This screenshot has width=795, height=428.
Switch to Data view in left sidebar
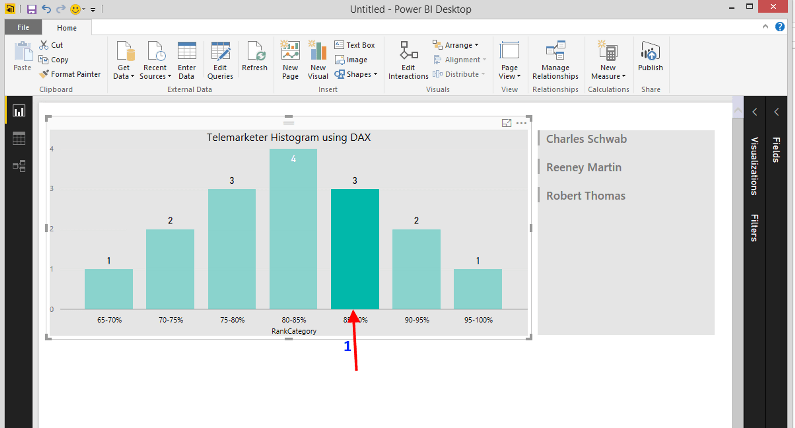pyautogui.click(x=18, y=138)
